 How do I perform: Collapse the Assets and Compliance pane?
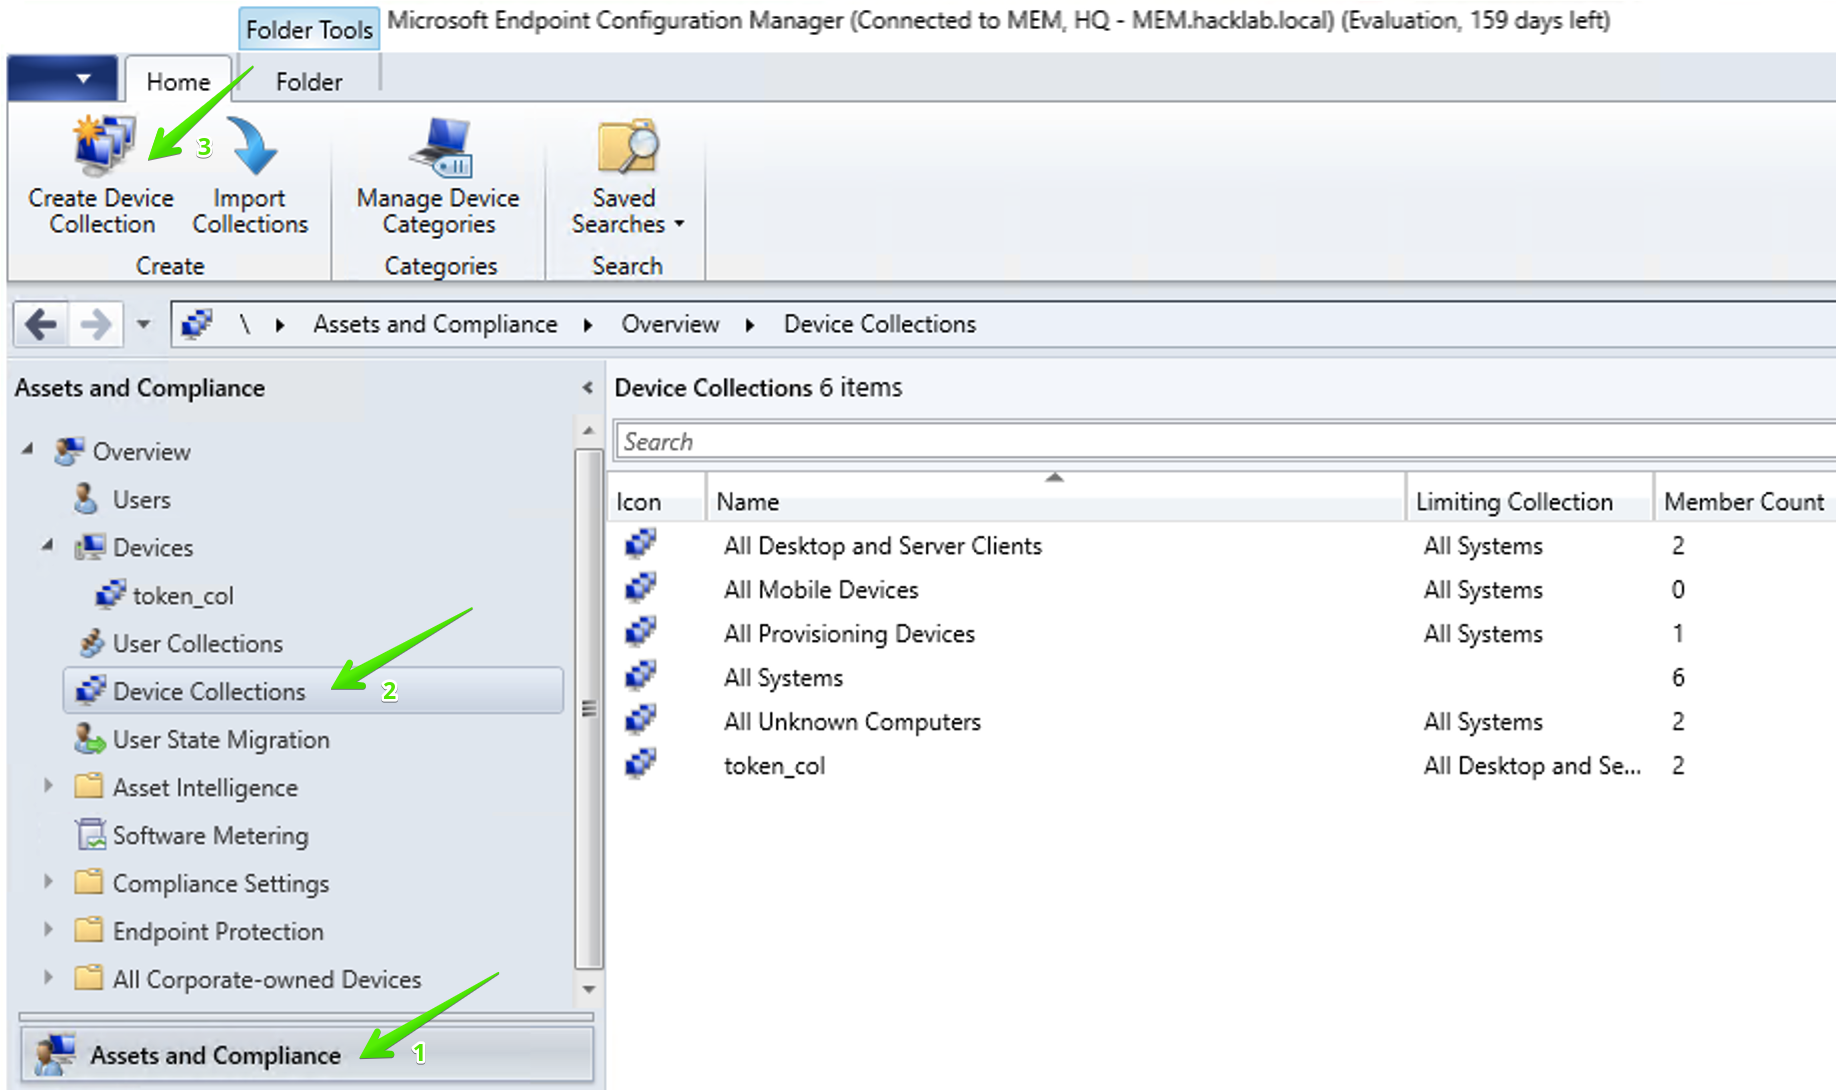click(x=588, y=388)
